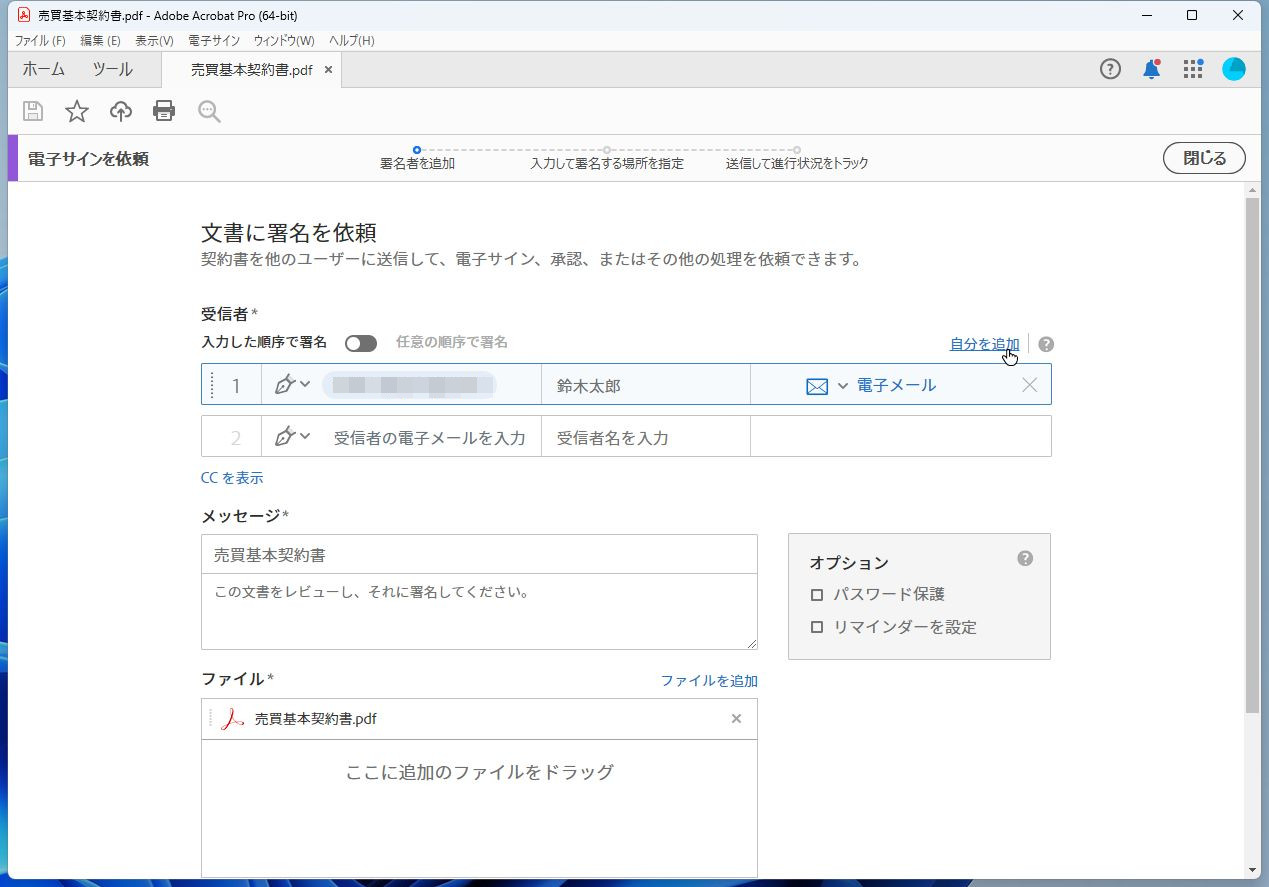Expand the role dropdown for recipient row 2
The width and height of the screenshot is (1269, 887).
[302, 437]
